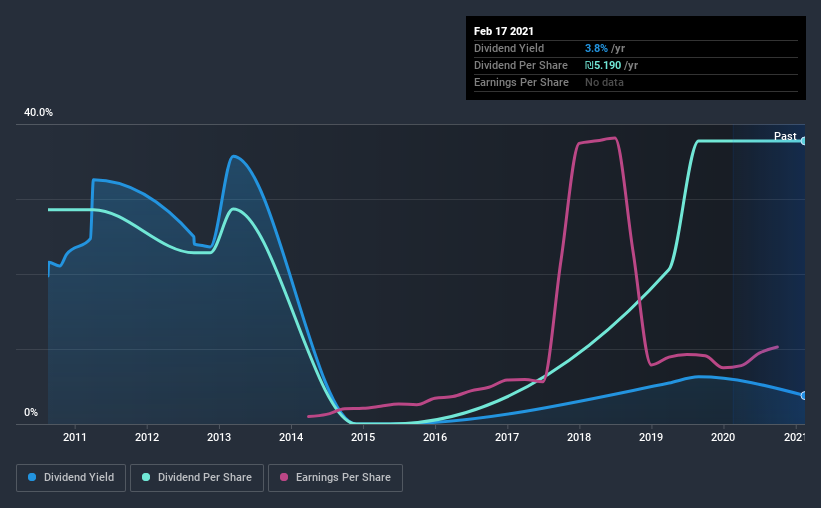Toggle the Dividend Yield legend series
The height and width of the screenshot is (508, 821).
71,478
